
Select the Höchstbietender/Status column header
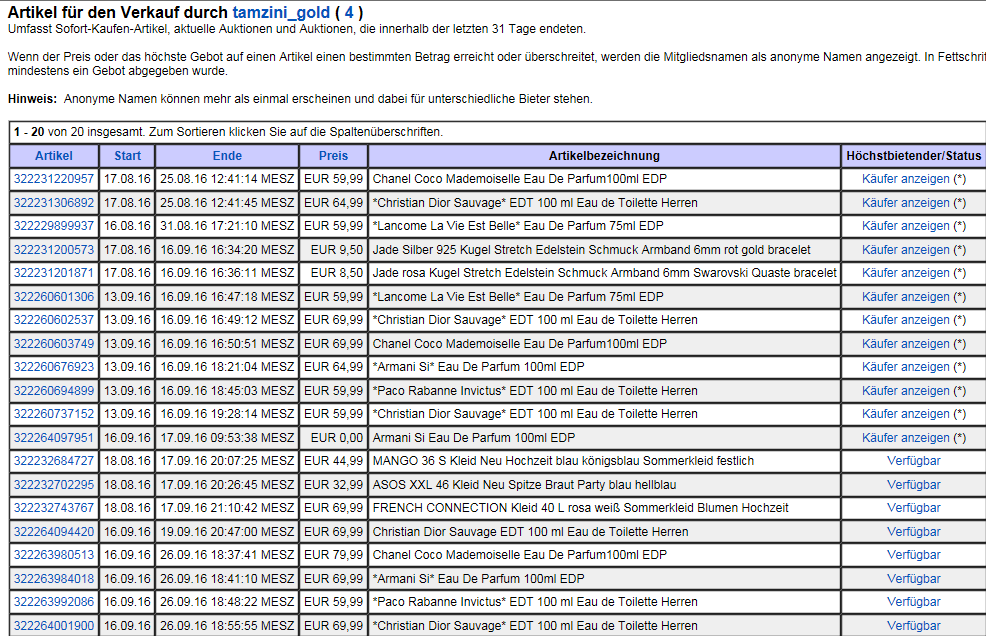tap(914, 156)
